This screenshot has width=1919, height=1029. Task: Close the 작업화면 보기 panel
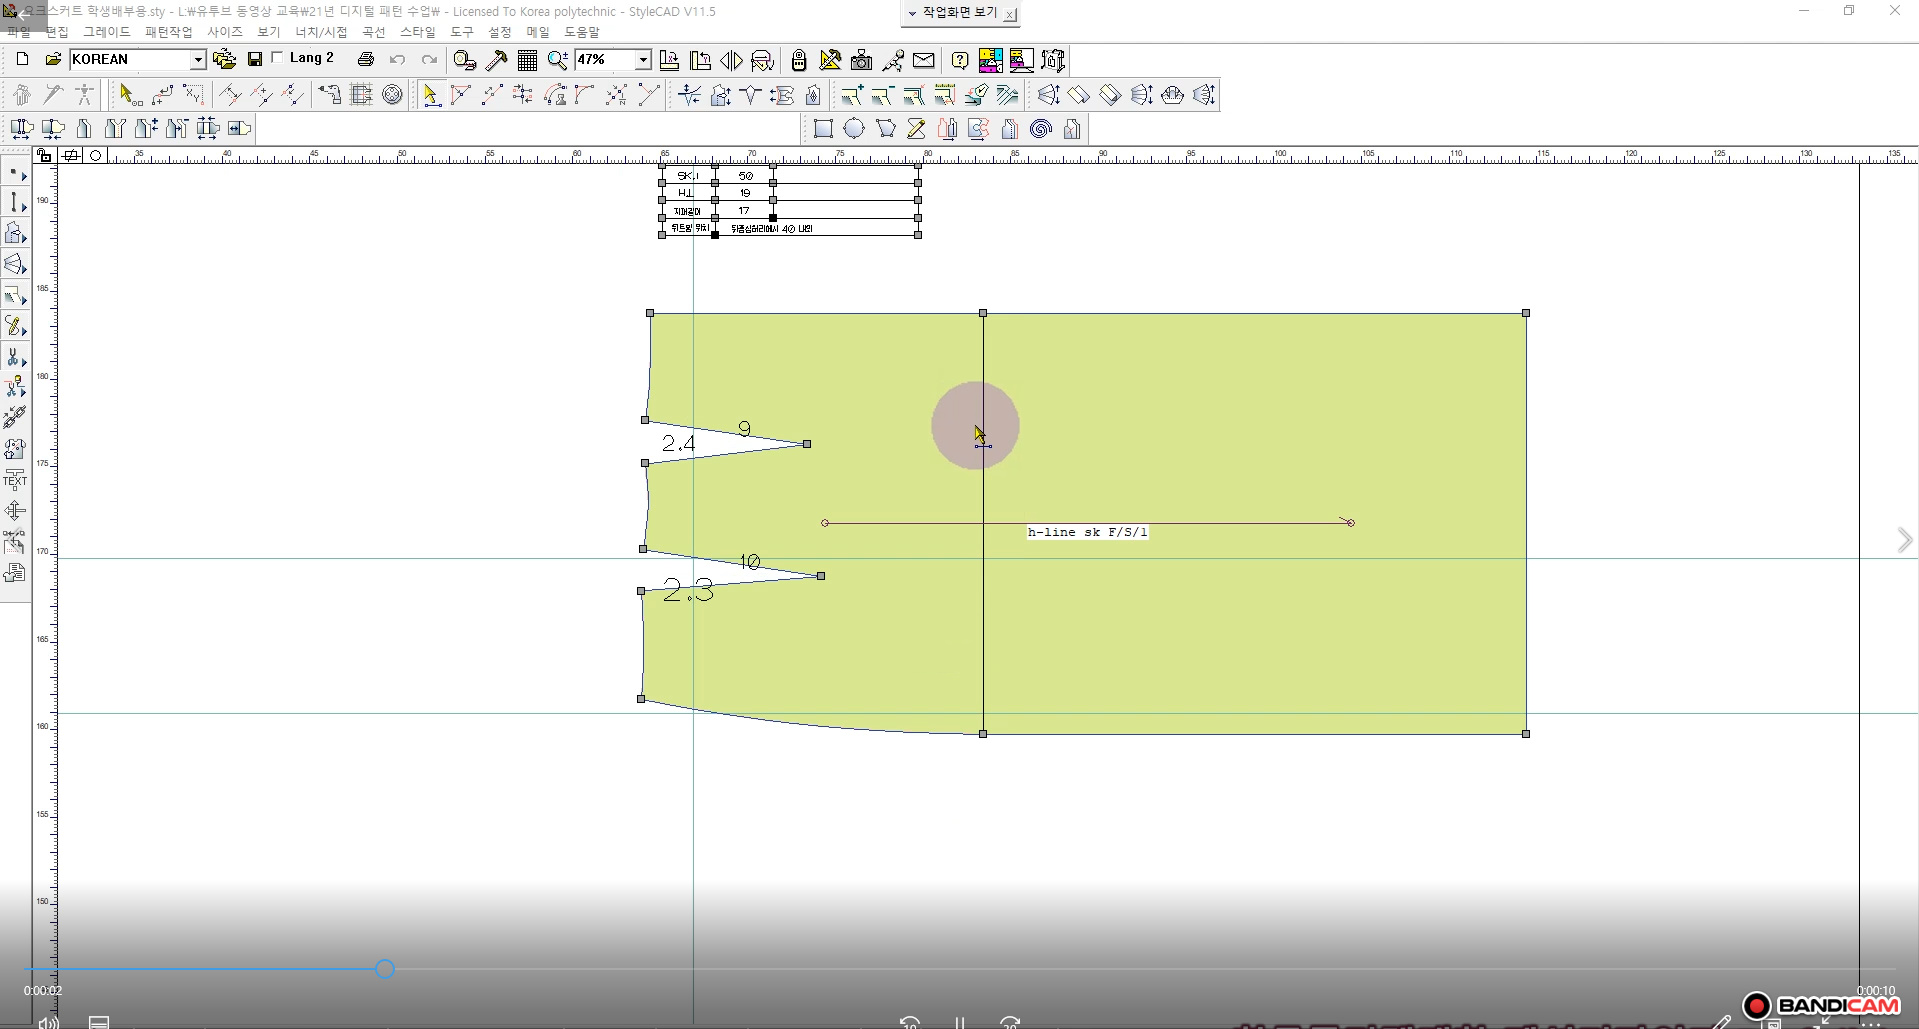pos(1010,14)
